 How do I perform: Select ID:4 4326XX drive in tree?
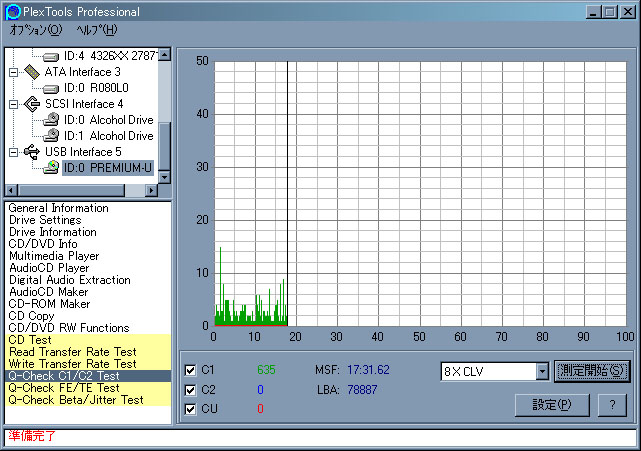pyautogui.click(x=110, y=56)
